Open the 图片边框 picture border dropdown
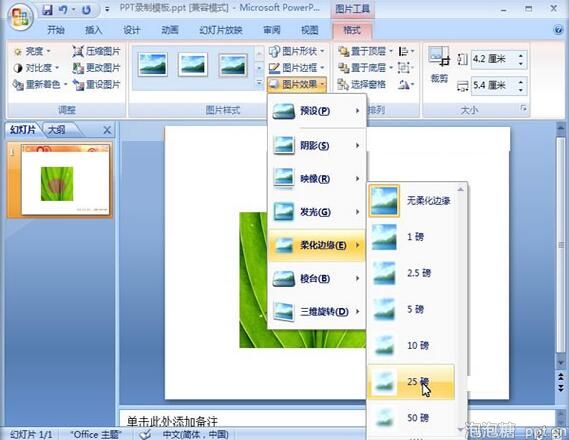Screen dimensions: 569x440 pos(296,68)
